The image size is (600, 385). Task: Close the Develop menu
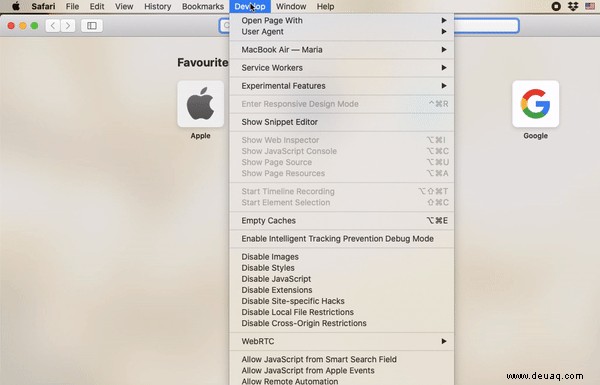250,7
